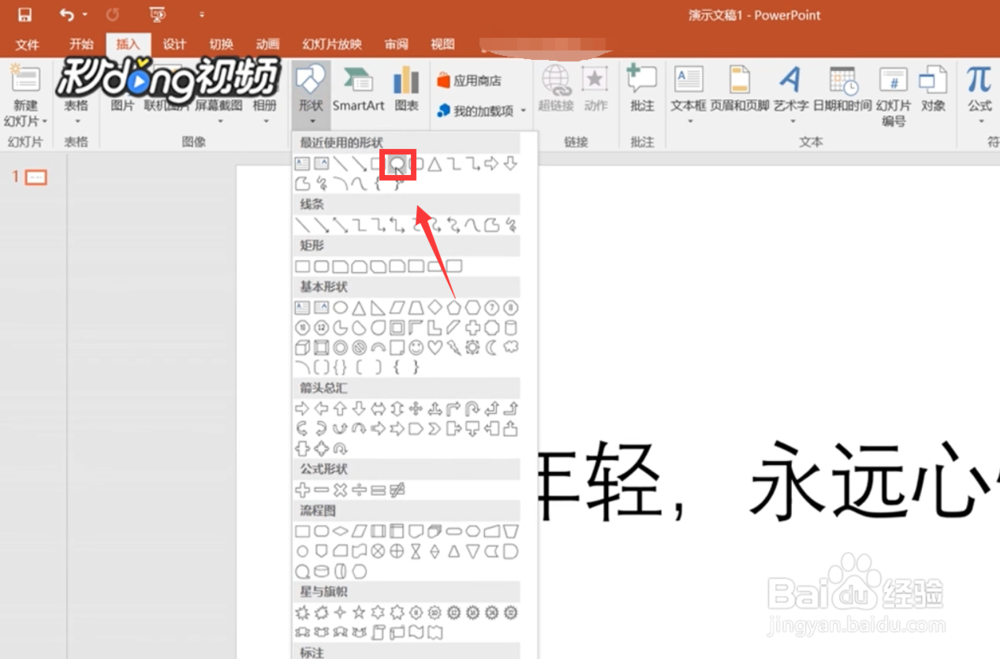
Task: Open the 幻灯片放映 tab
Action: [332, 44]
